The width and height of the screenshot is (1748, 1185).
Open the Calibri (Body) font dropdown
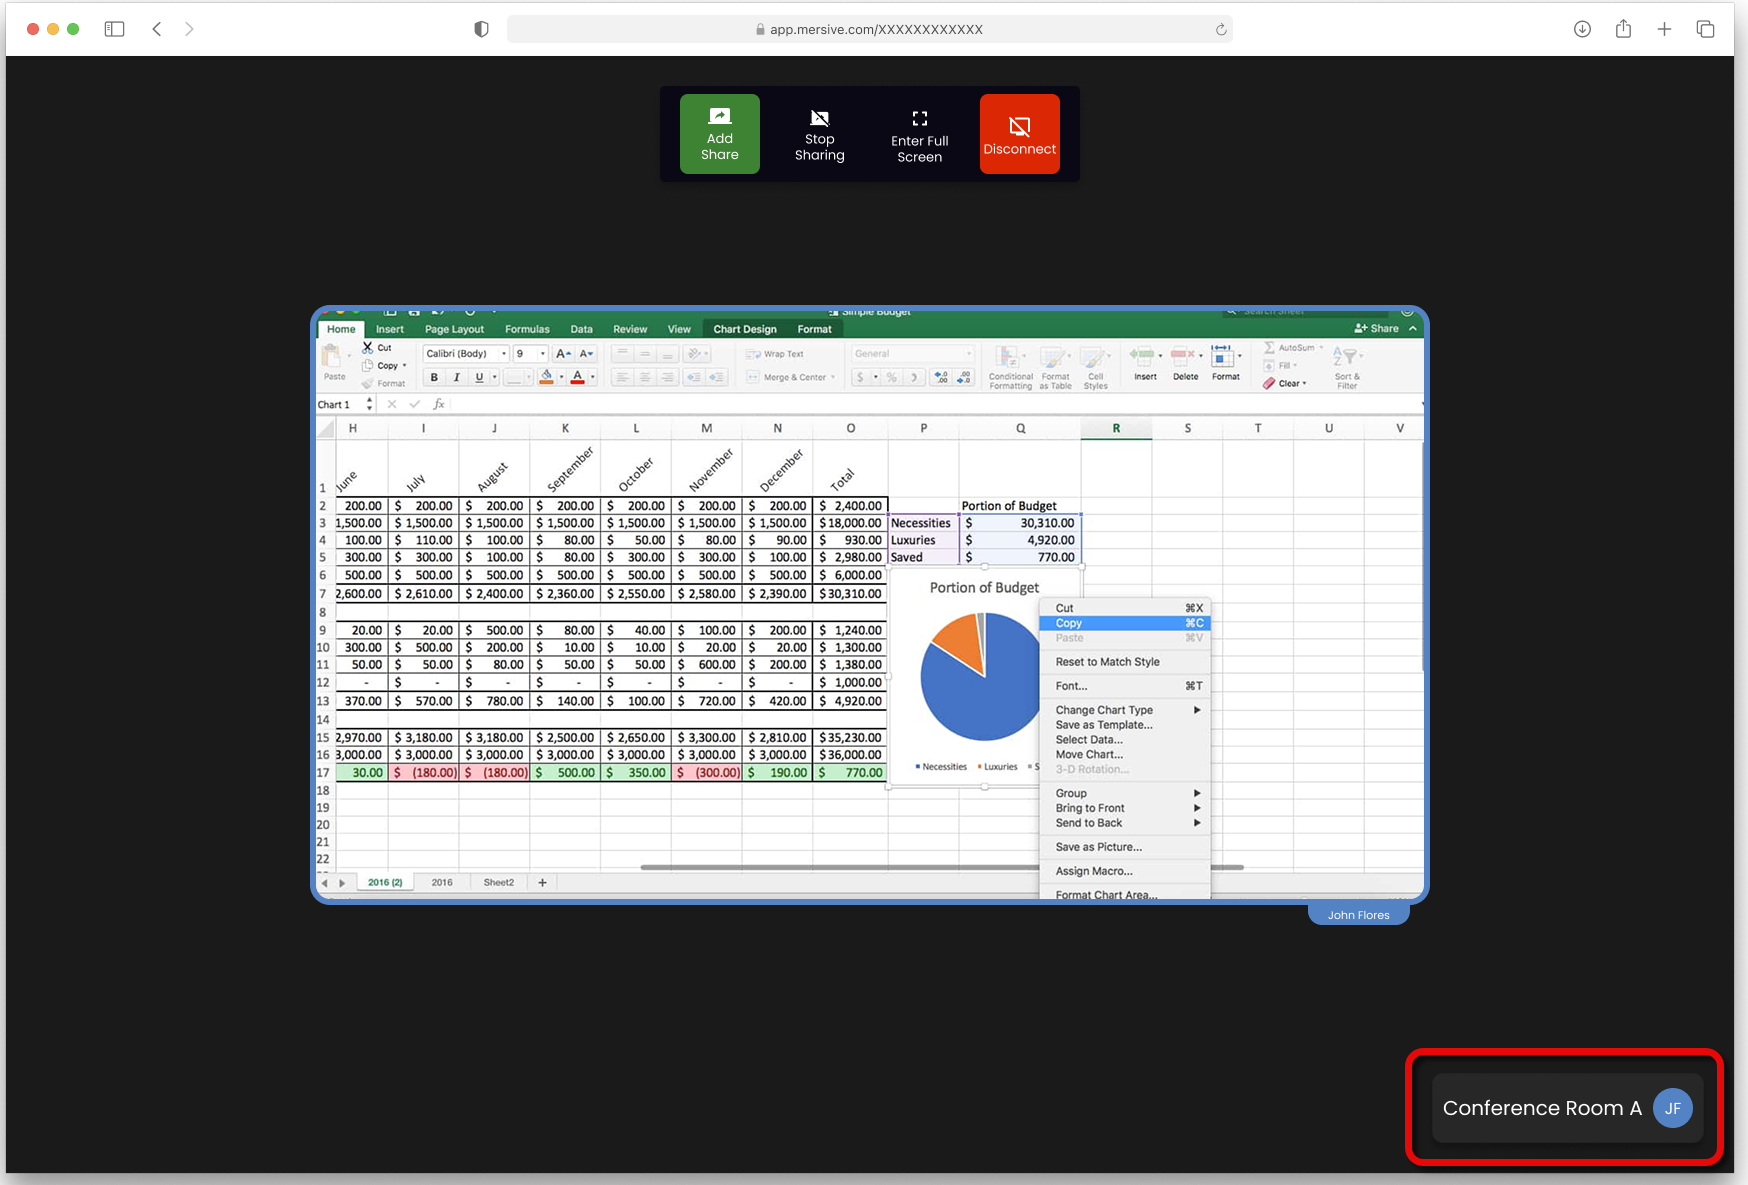coord(466,353)
